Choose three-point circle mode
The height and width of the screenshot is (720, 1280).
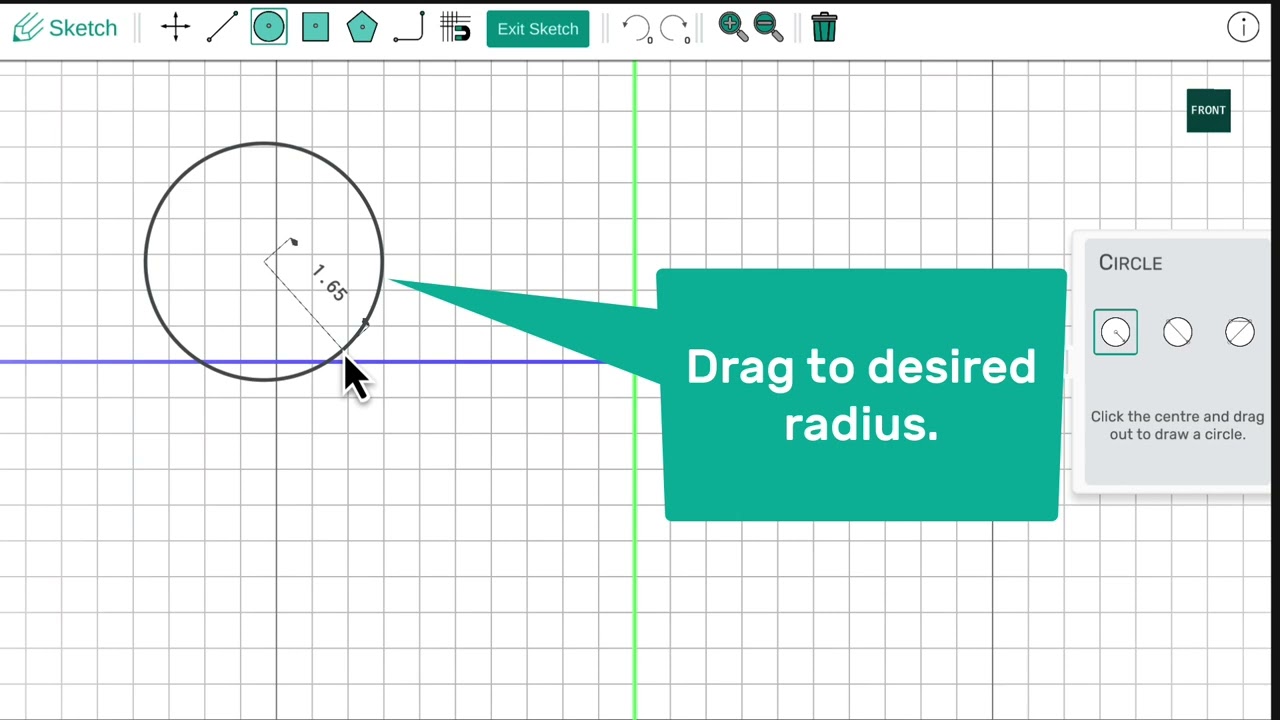coord(1239,332)
